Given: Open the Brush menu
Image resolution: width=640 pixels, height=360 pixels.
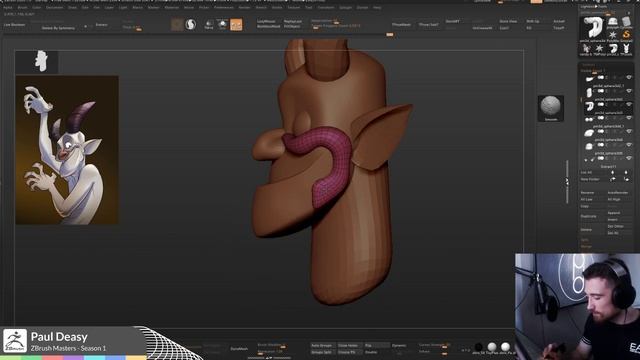Looking at the screenshot, I should point(22,7).
